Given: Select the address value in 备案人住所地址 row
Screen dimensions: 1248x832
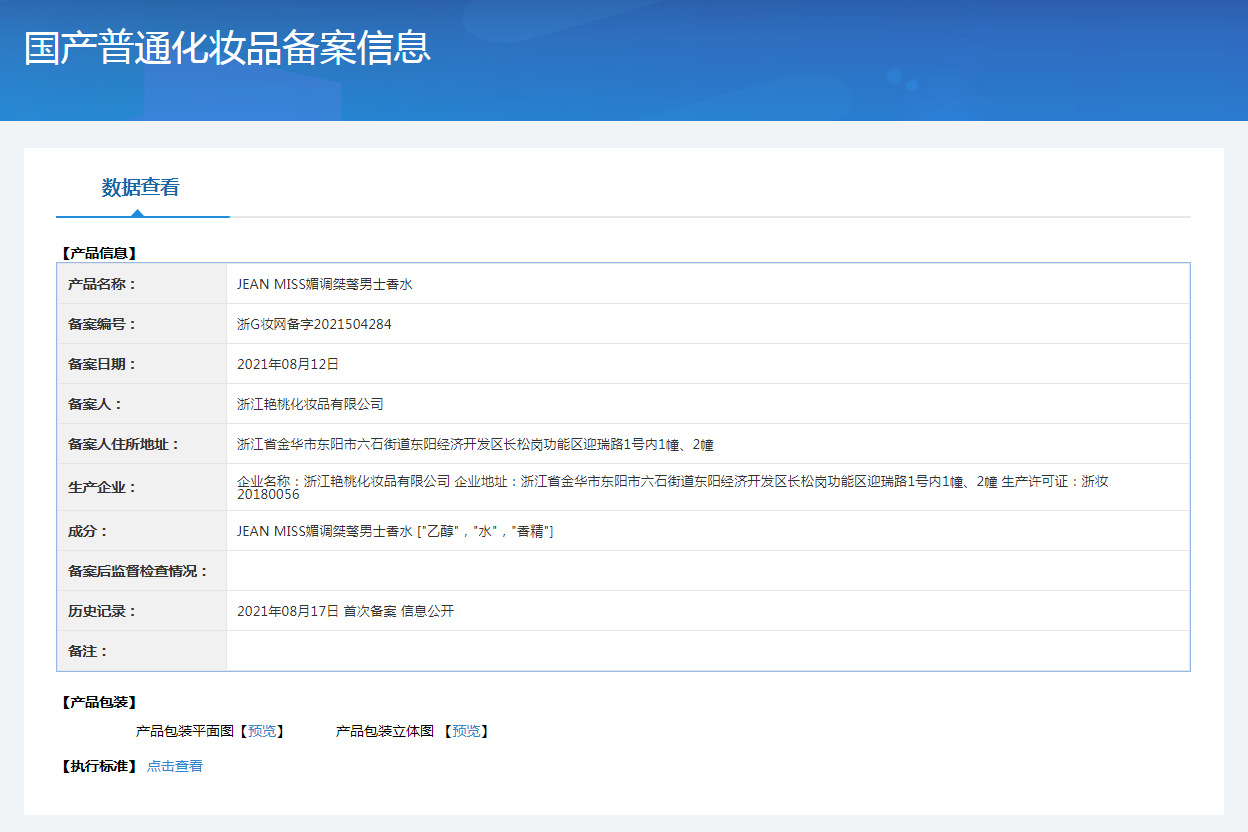Looking at the screenshot, I should point(475,444).
